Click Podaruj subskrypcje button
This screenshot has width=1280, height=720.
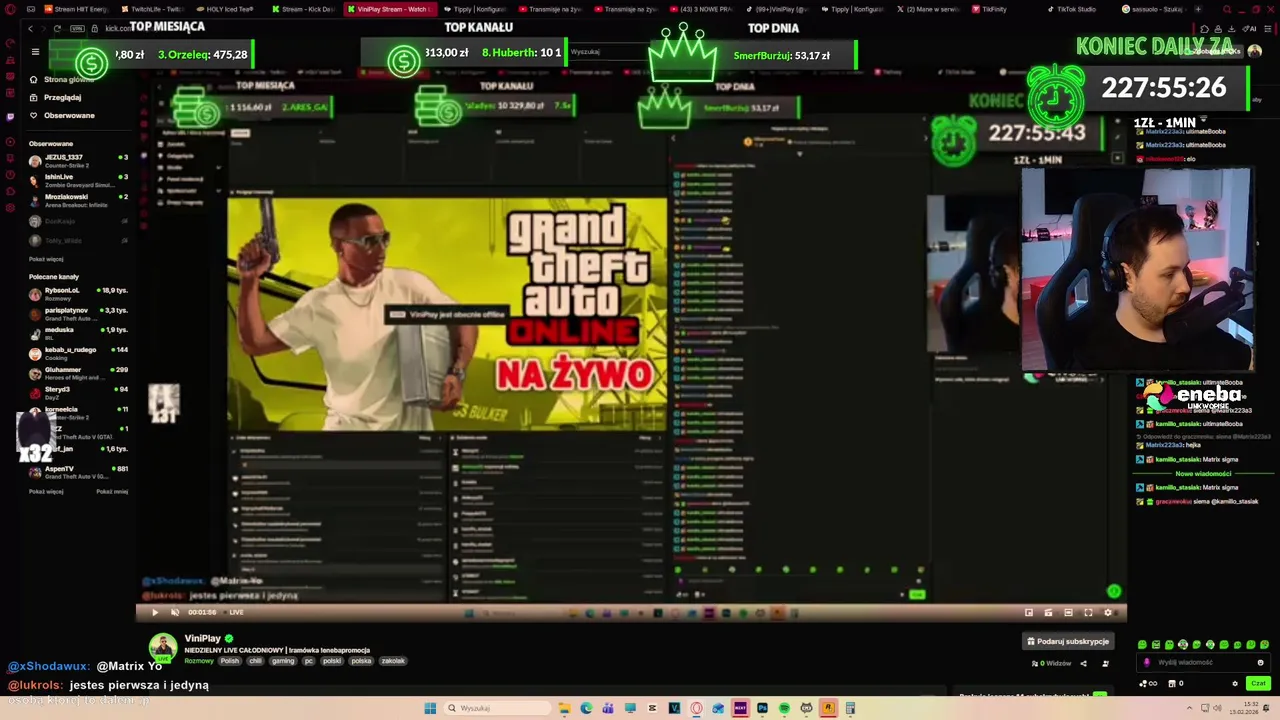coord(1068,641)
